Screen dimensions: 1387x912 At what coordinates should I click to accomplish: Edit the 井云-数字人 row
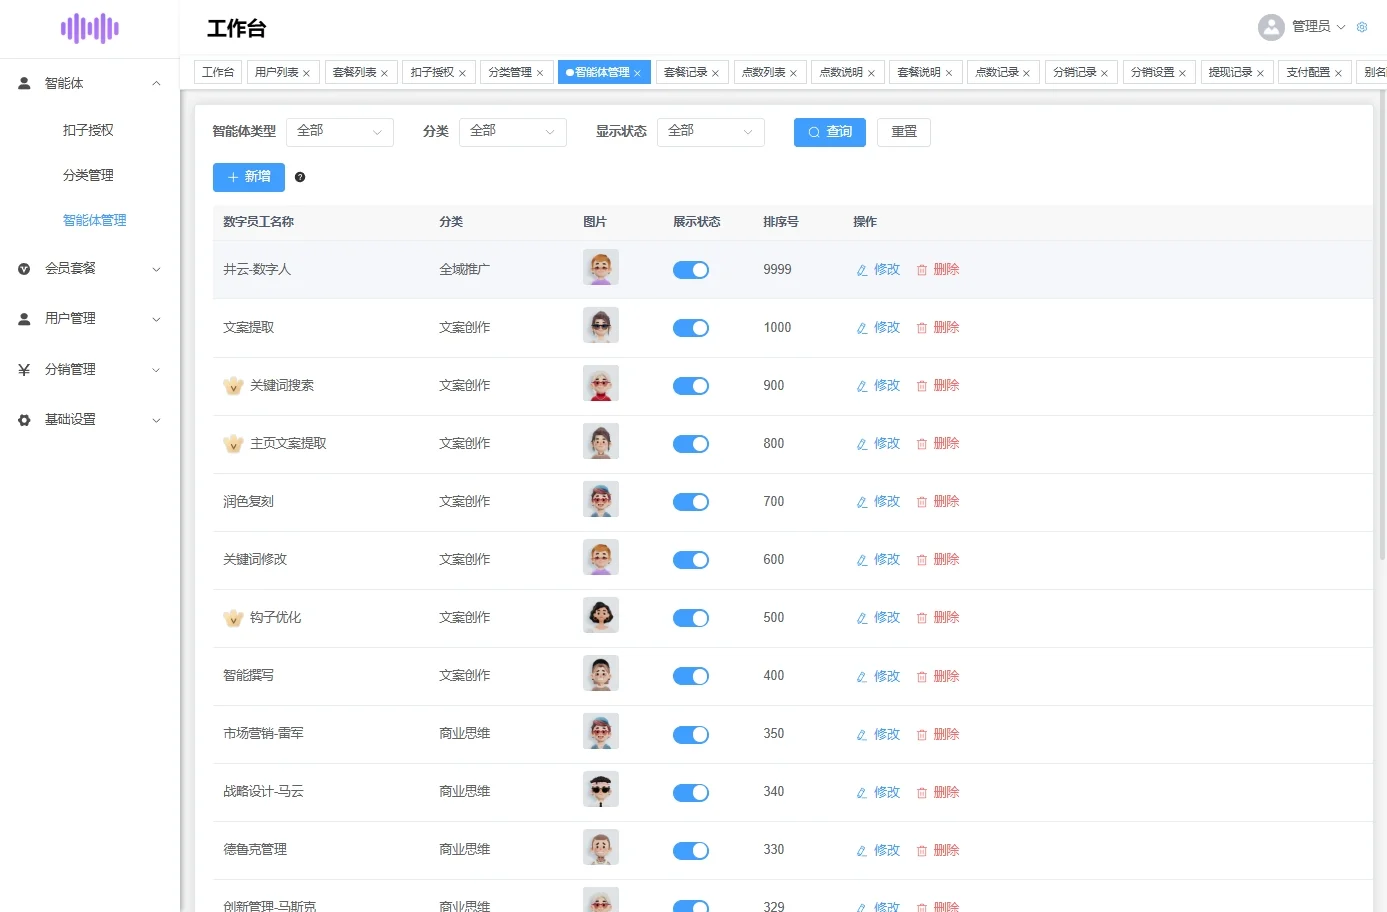click(x=878, y=270)
